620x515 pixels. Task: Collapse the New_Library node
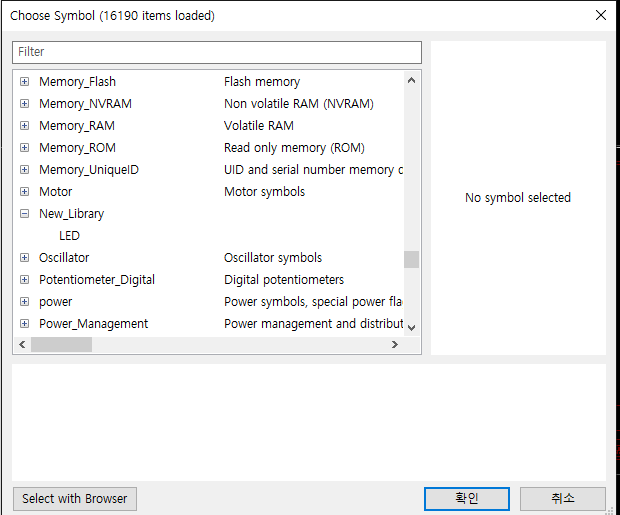pos(25,214)
